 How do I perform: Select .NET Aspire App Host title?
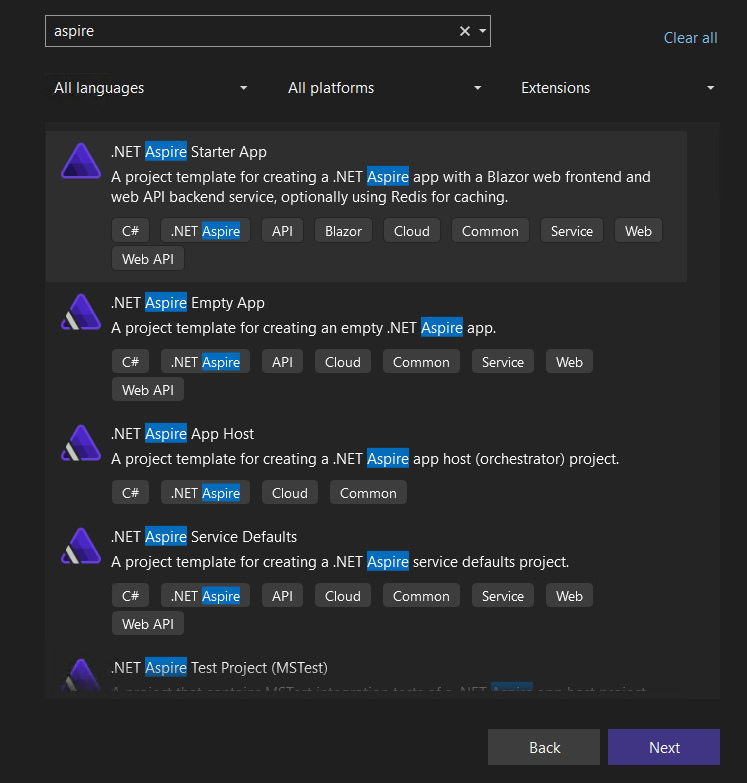point(182,433)
